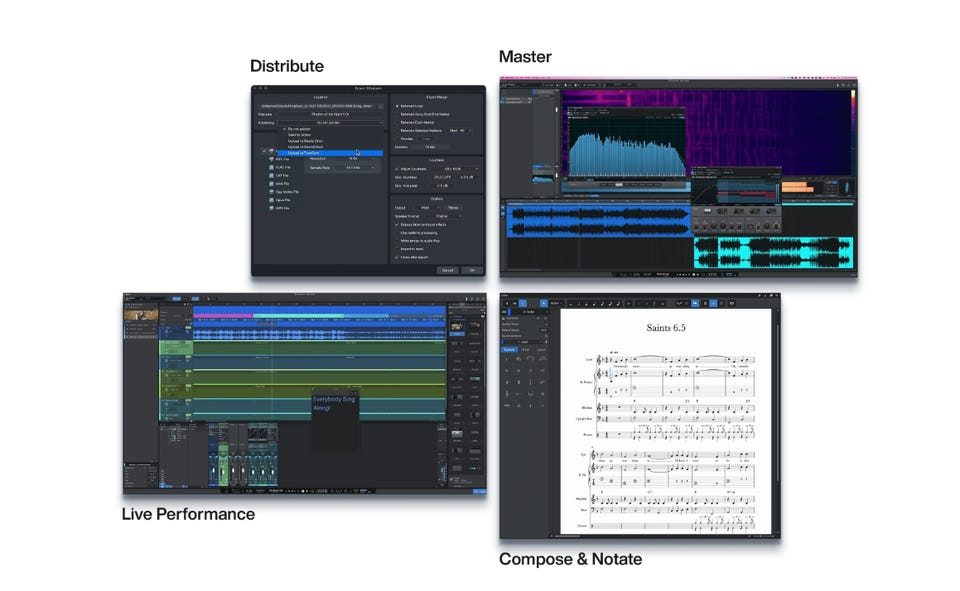This screenshot has height=591, width=960.
Task: Confirm export with the OK button
Action: point(471,270)
